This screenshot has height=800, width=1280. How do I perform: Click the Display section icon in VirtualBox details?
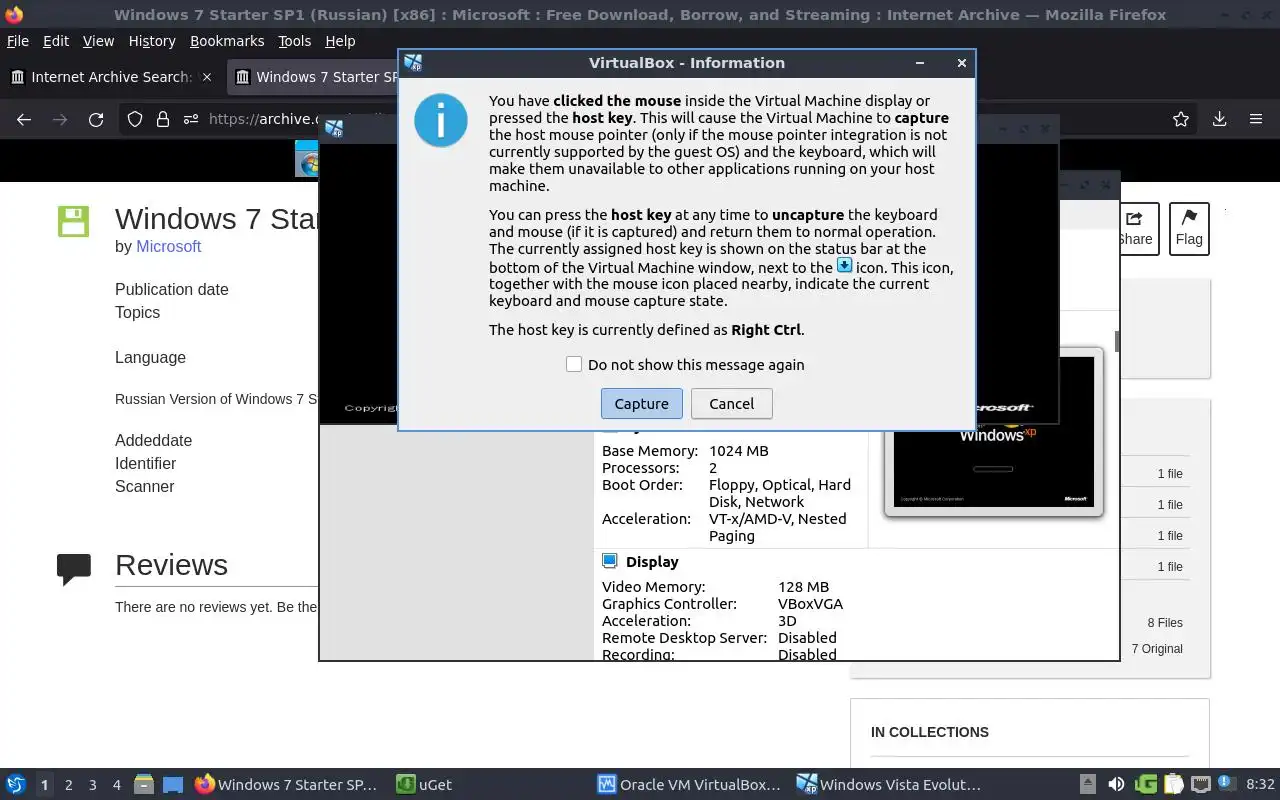pos(609,561)
